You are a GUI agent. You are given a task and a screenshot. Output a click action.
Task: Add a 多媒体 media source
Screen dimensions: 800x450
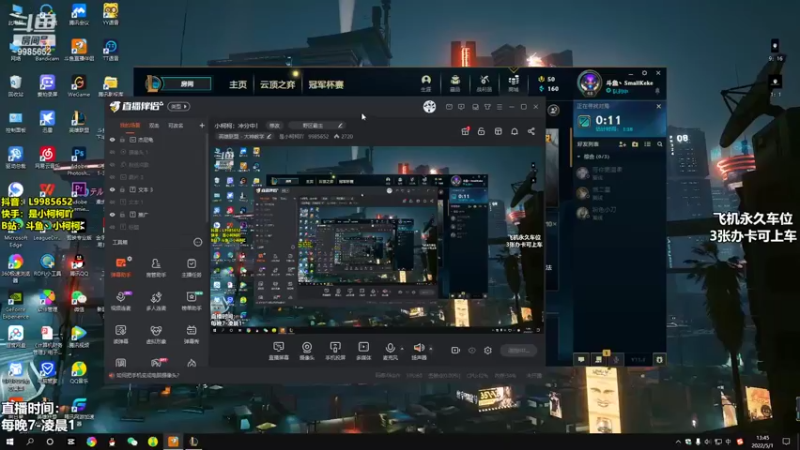tap(363, 351)
